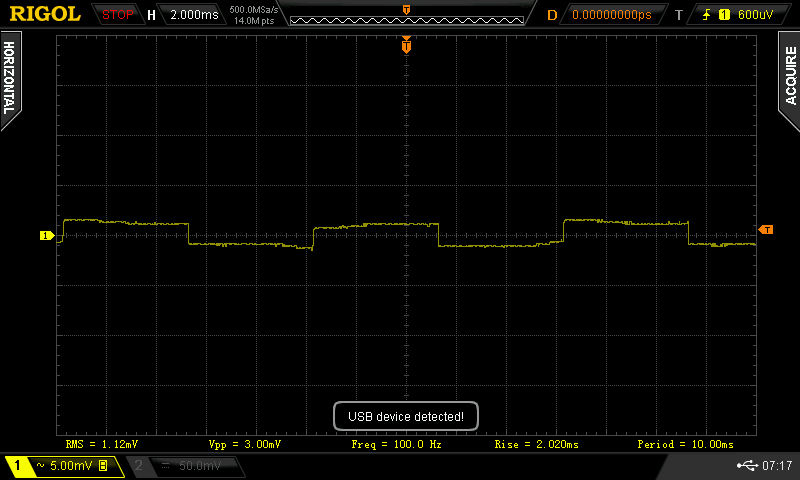This screenshot has width=800, height=480.
Task: Click the USB connection icon
Action: (x=747, y=465)
